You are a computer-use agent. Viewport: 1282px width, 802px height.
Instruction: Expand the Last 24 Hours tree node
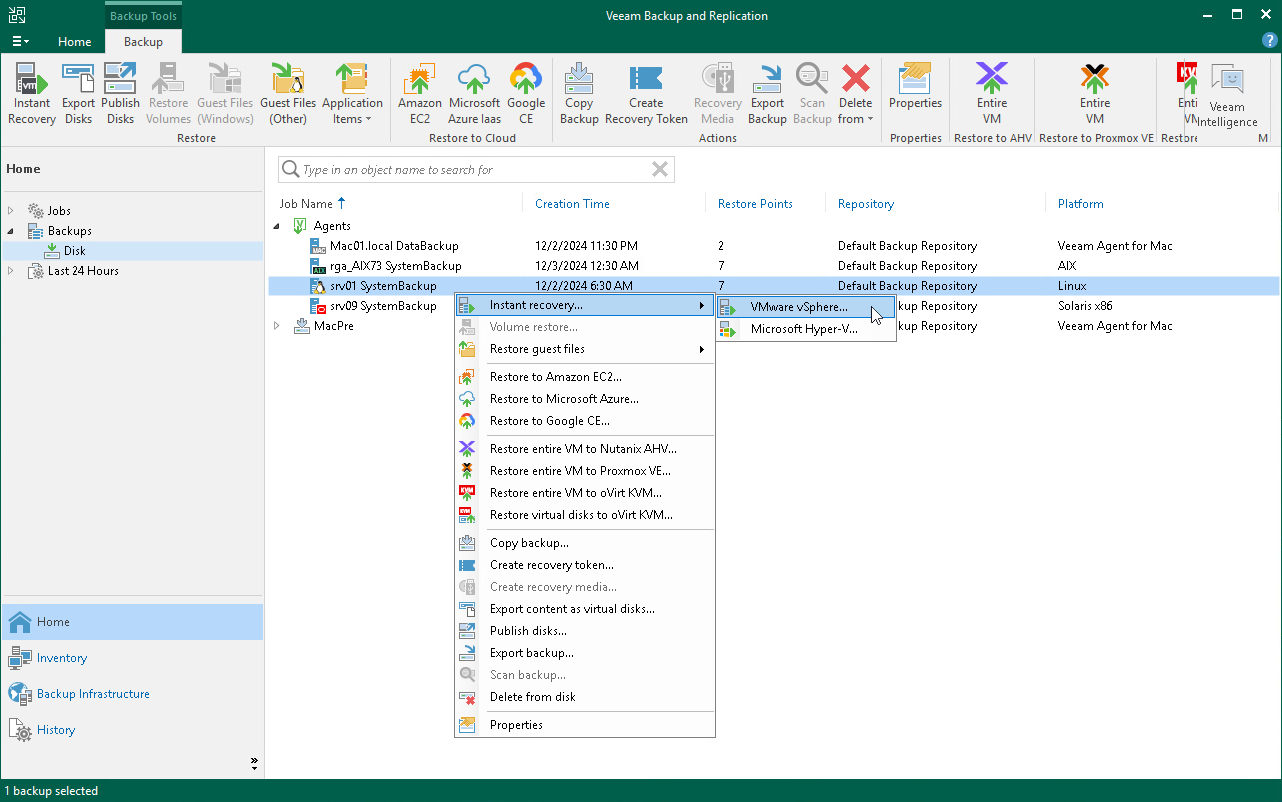point(11,271)
